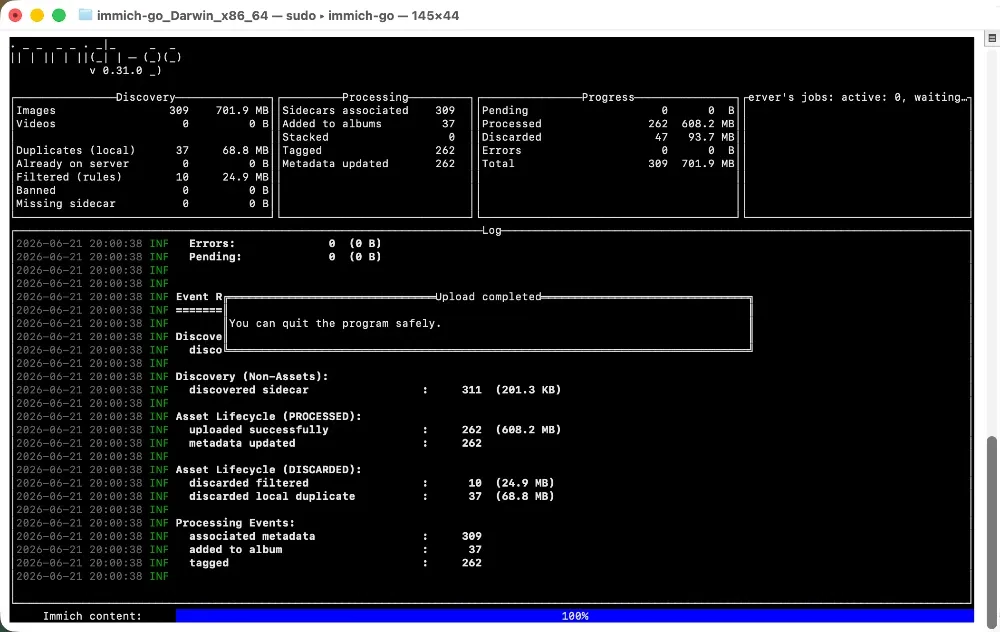Click the 'Immich content:' label

(92, 616)
